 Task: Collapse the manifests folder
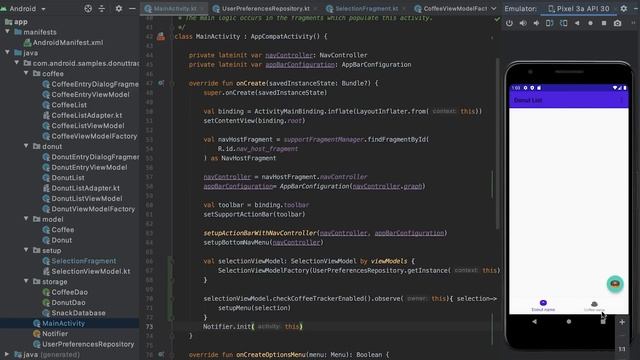click(x=7, y=31)
